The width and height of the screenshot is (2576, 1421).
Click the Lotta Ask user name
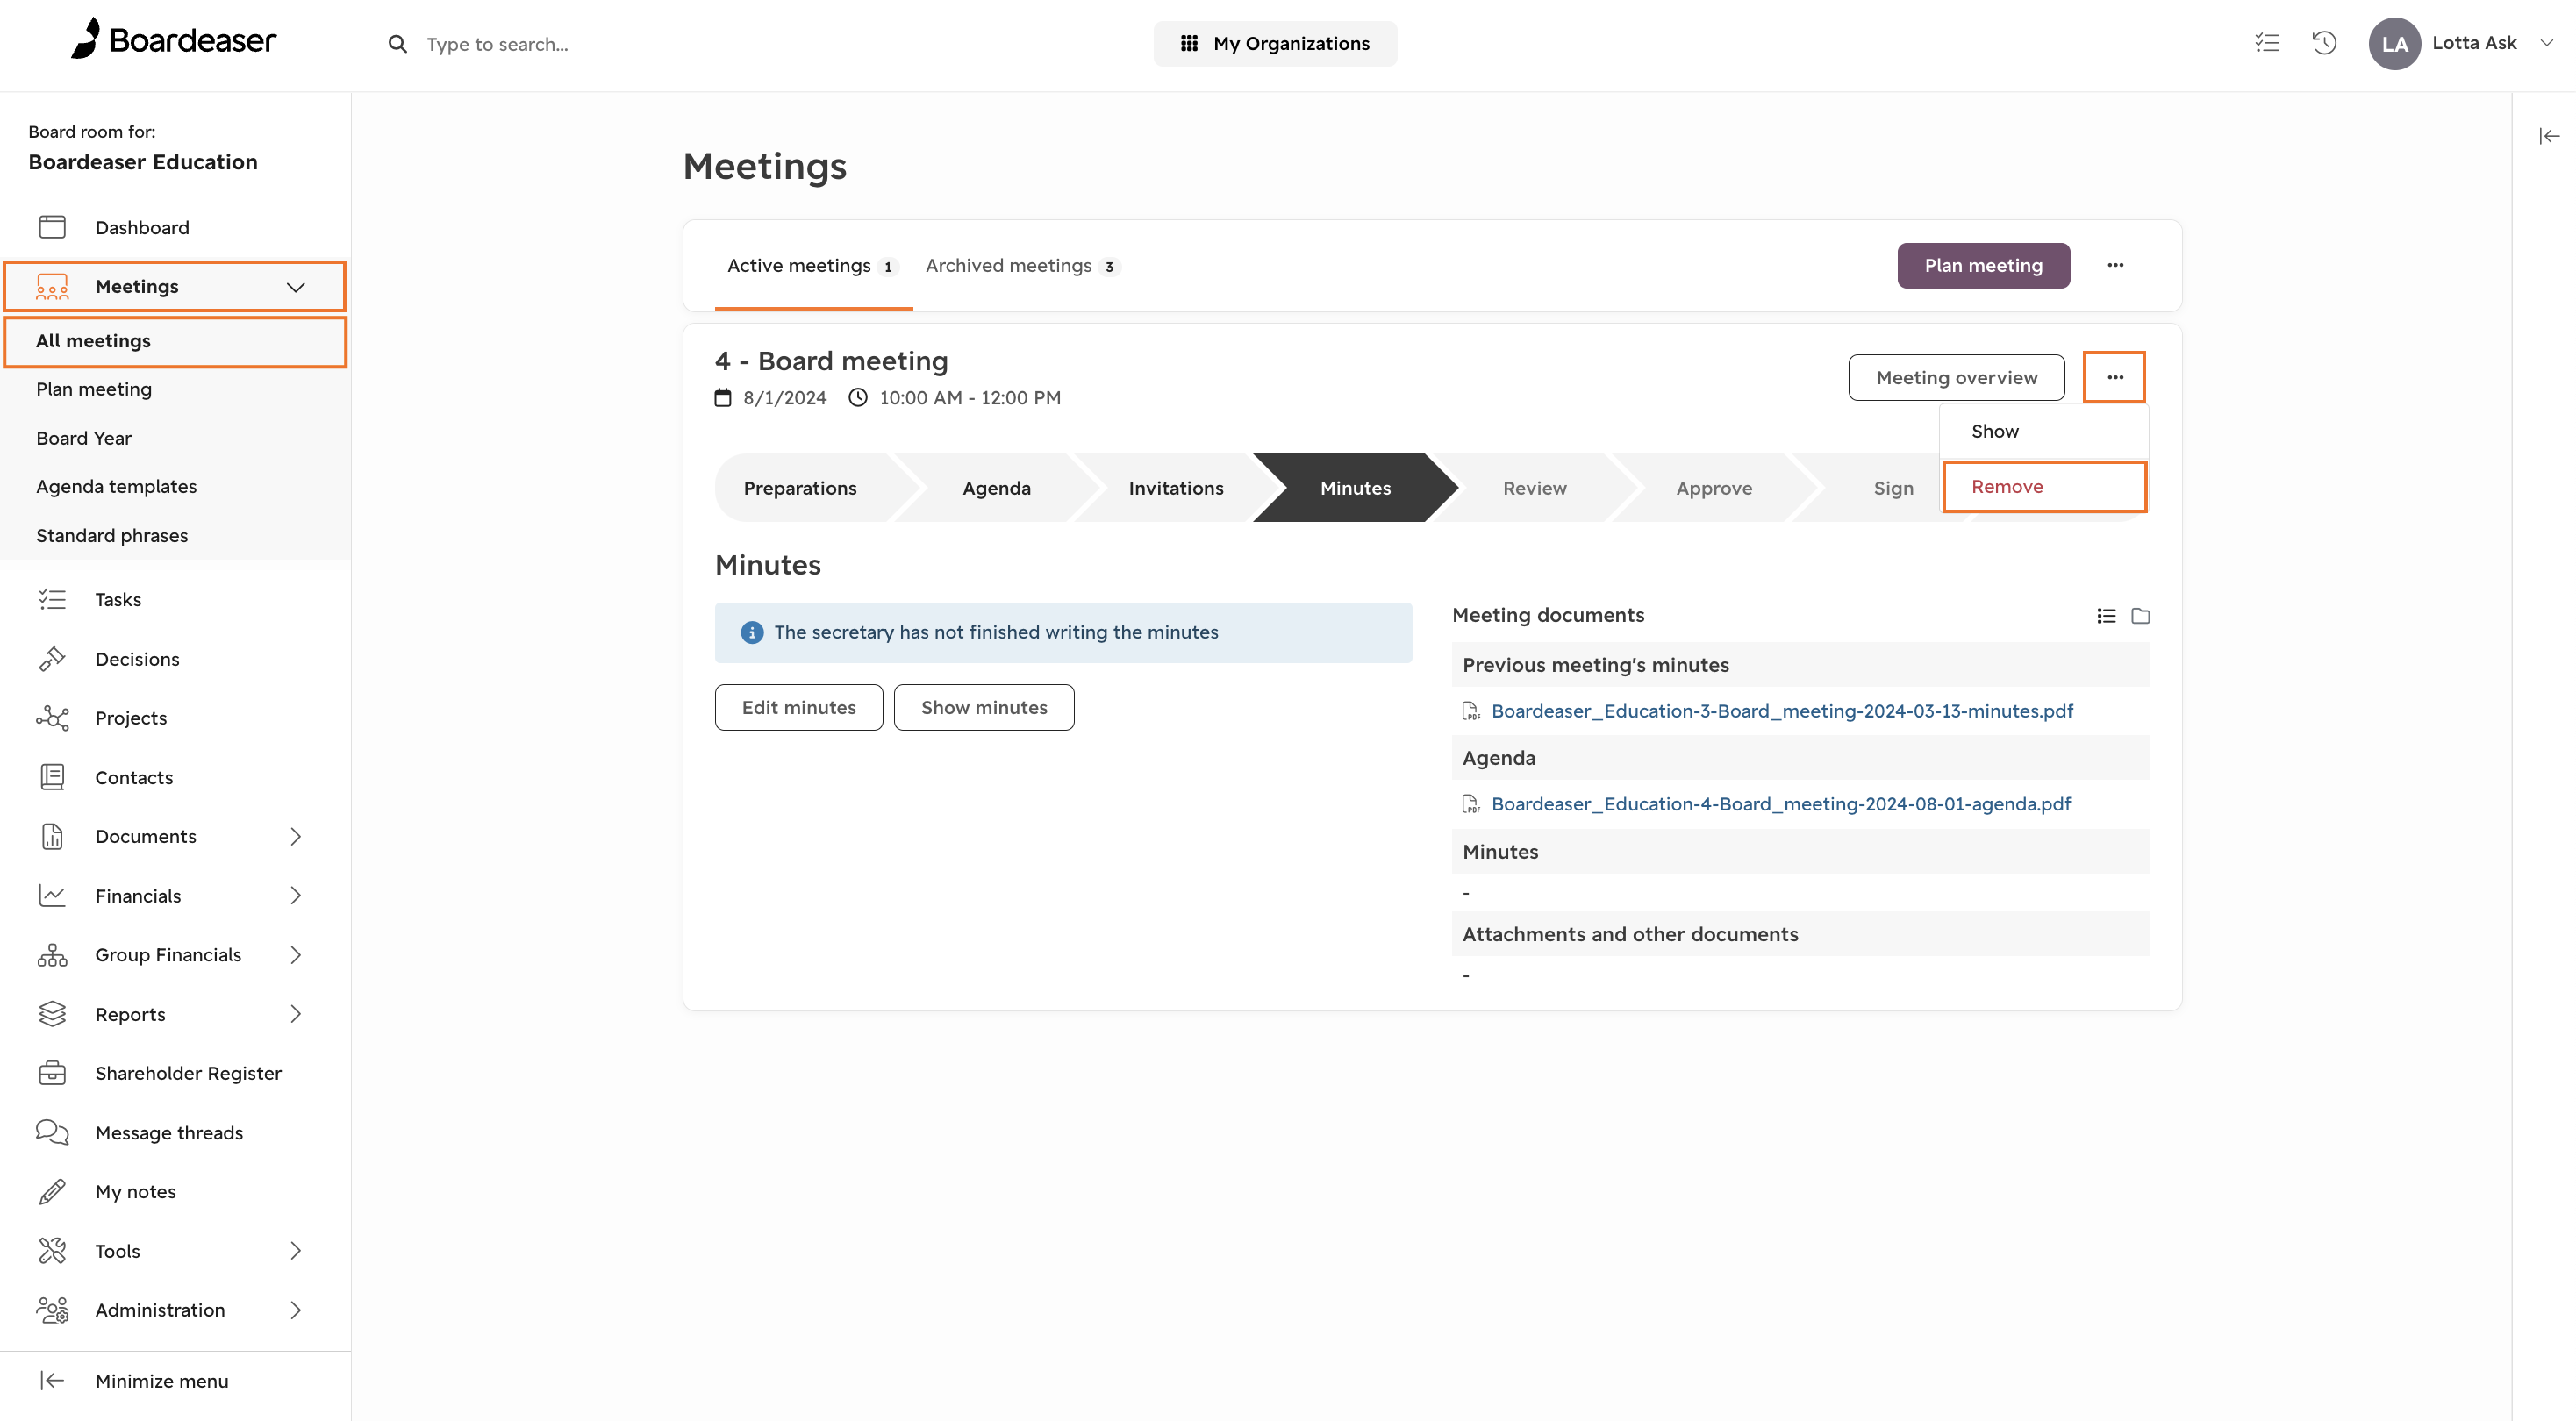pos(2474,43)
